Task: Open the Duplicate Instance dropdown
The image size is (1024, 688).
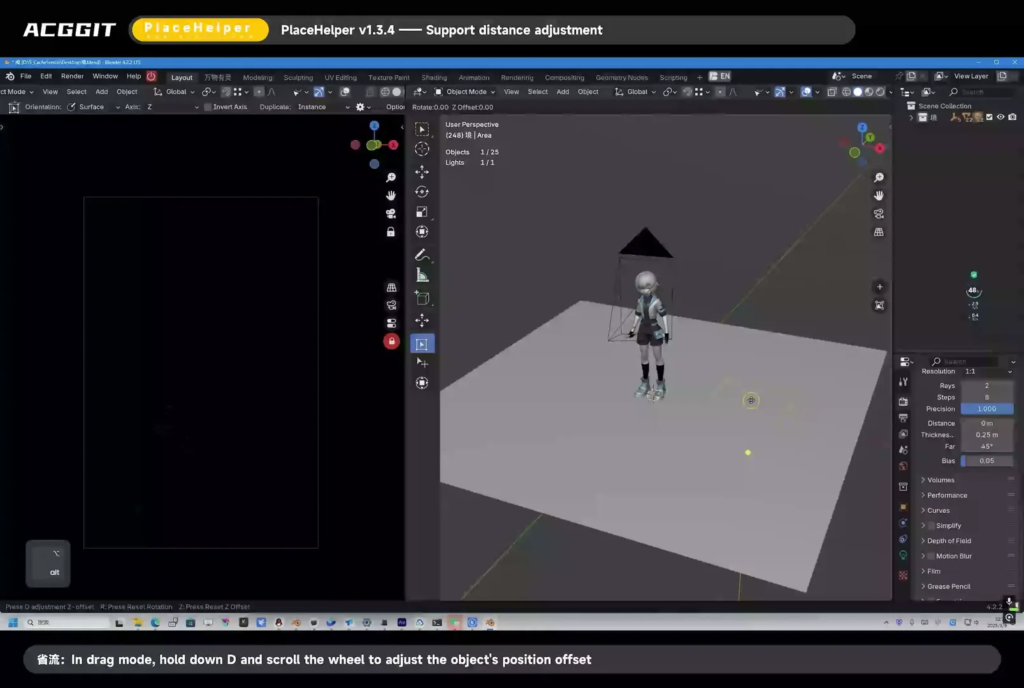Action: click(x=323, y=107)
